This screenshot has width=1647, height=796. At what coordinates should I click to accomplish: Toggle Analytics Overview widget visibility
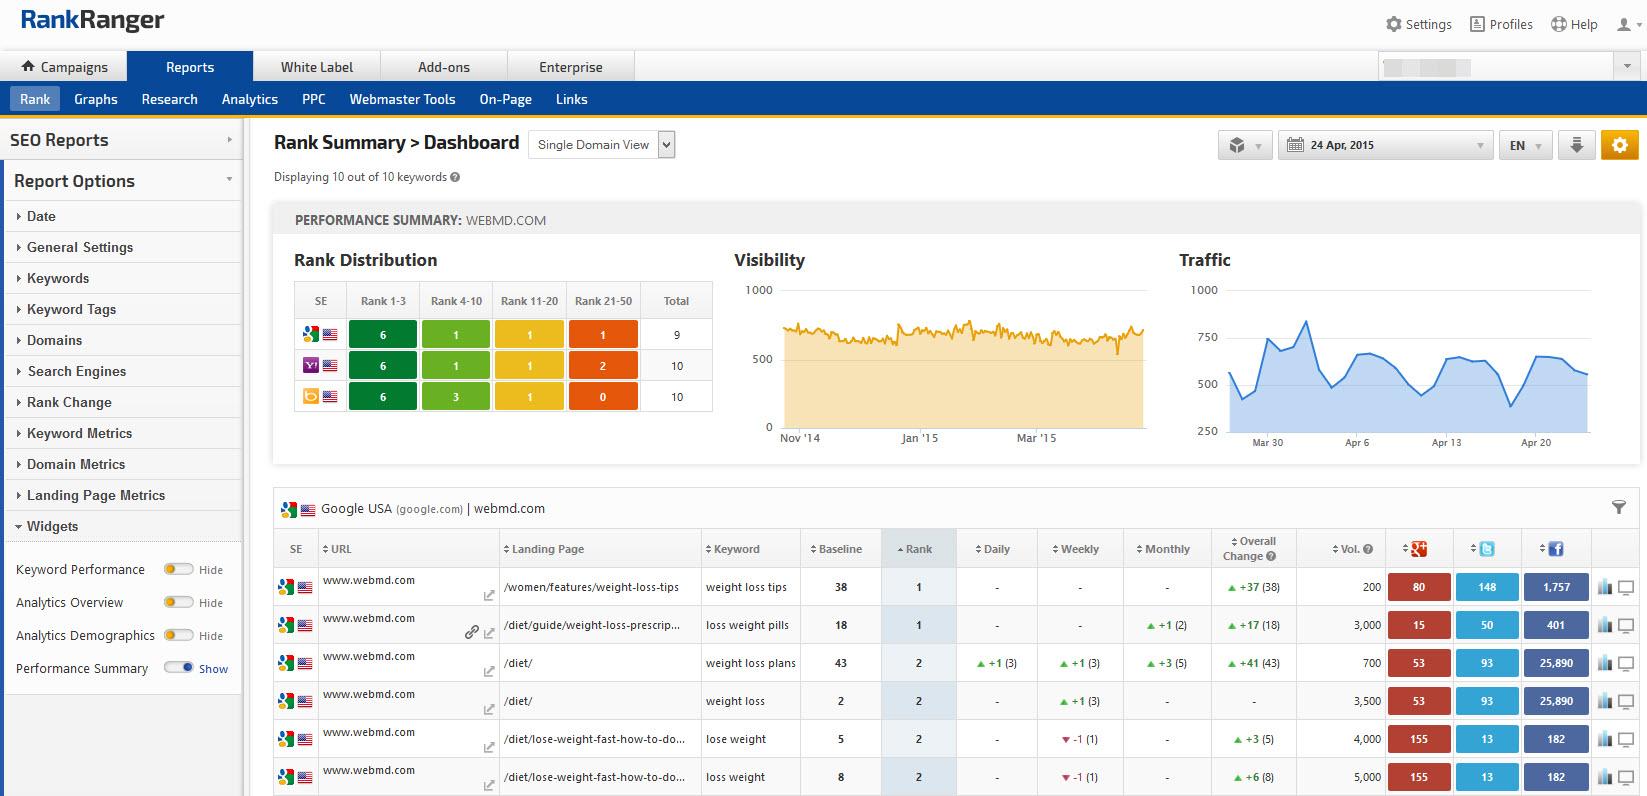point(178,602)
